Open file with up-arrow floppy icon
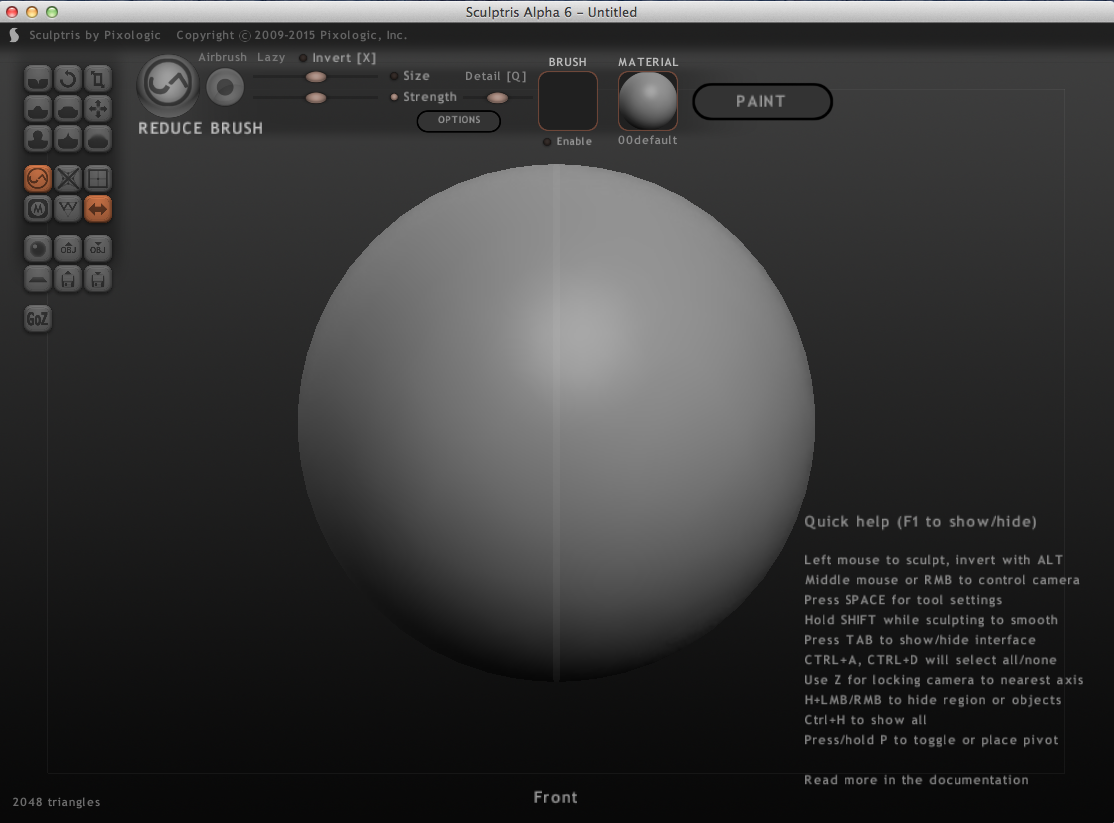The height and width of the screenshot is (823, 1114). coord(68,279)
